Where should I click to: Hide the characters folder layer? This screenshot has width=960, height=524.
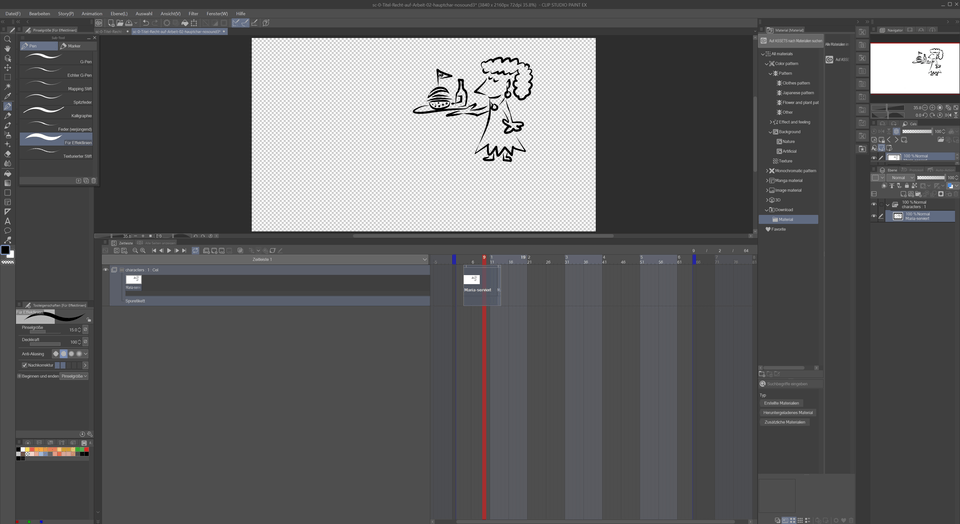(874, 204)
